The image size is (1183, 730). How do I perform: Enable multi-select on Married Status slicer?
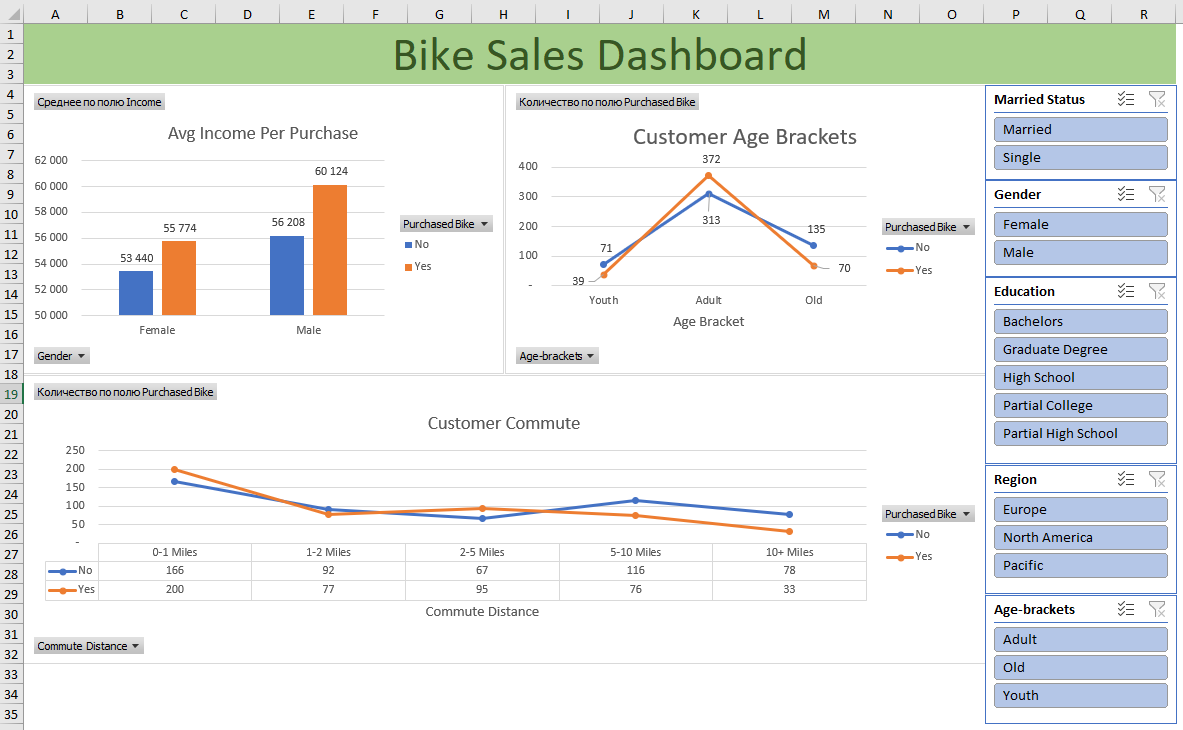[1126, 99]
